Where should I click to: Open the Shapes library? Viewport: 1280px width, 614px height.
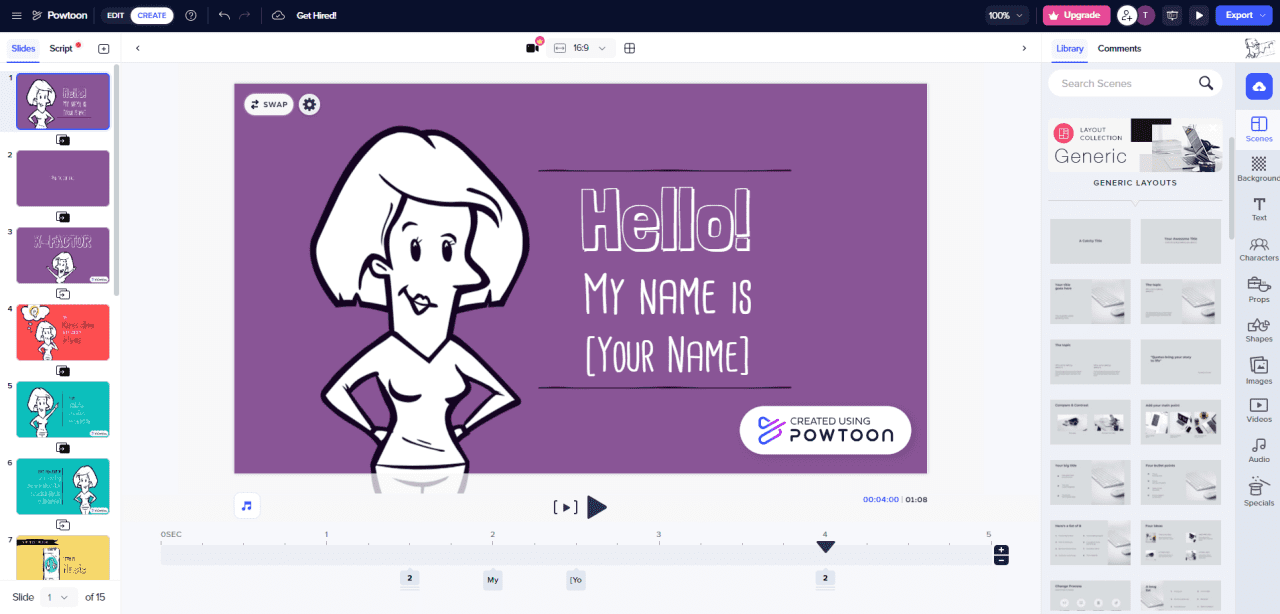point(1259,330)
